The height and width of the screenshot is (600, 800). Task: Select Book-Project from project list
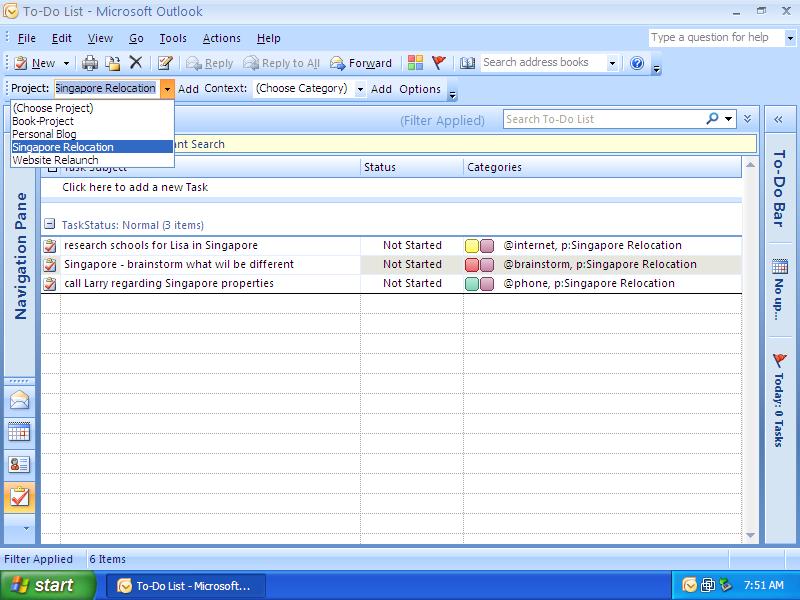tap(92, 121)
